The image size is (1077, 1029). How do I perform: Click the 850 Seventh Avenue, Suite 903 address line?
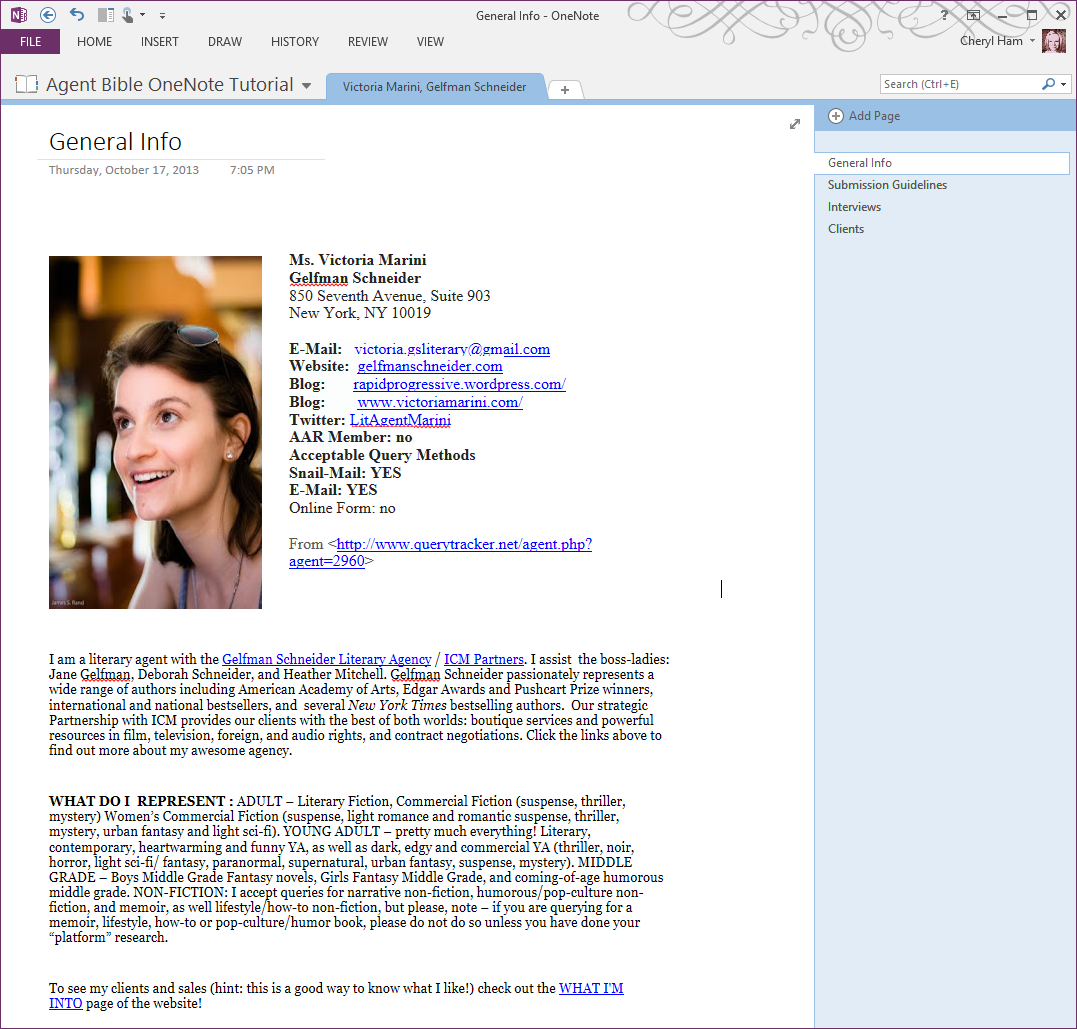(x=389, y=296)
